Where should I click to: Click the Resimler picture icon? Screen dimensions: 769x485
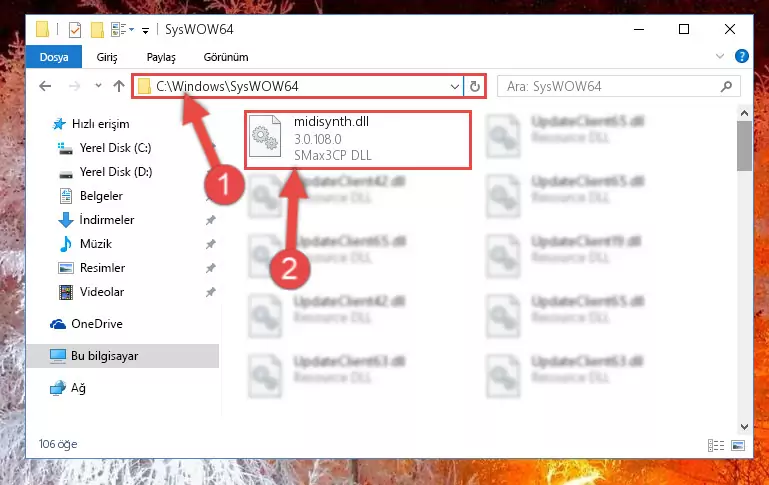[66, 268]
